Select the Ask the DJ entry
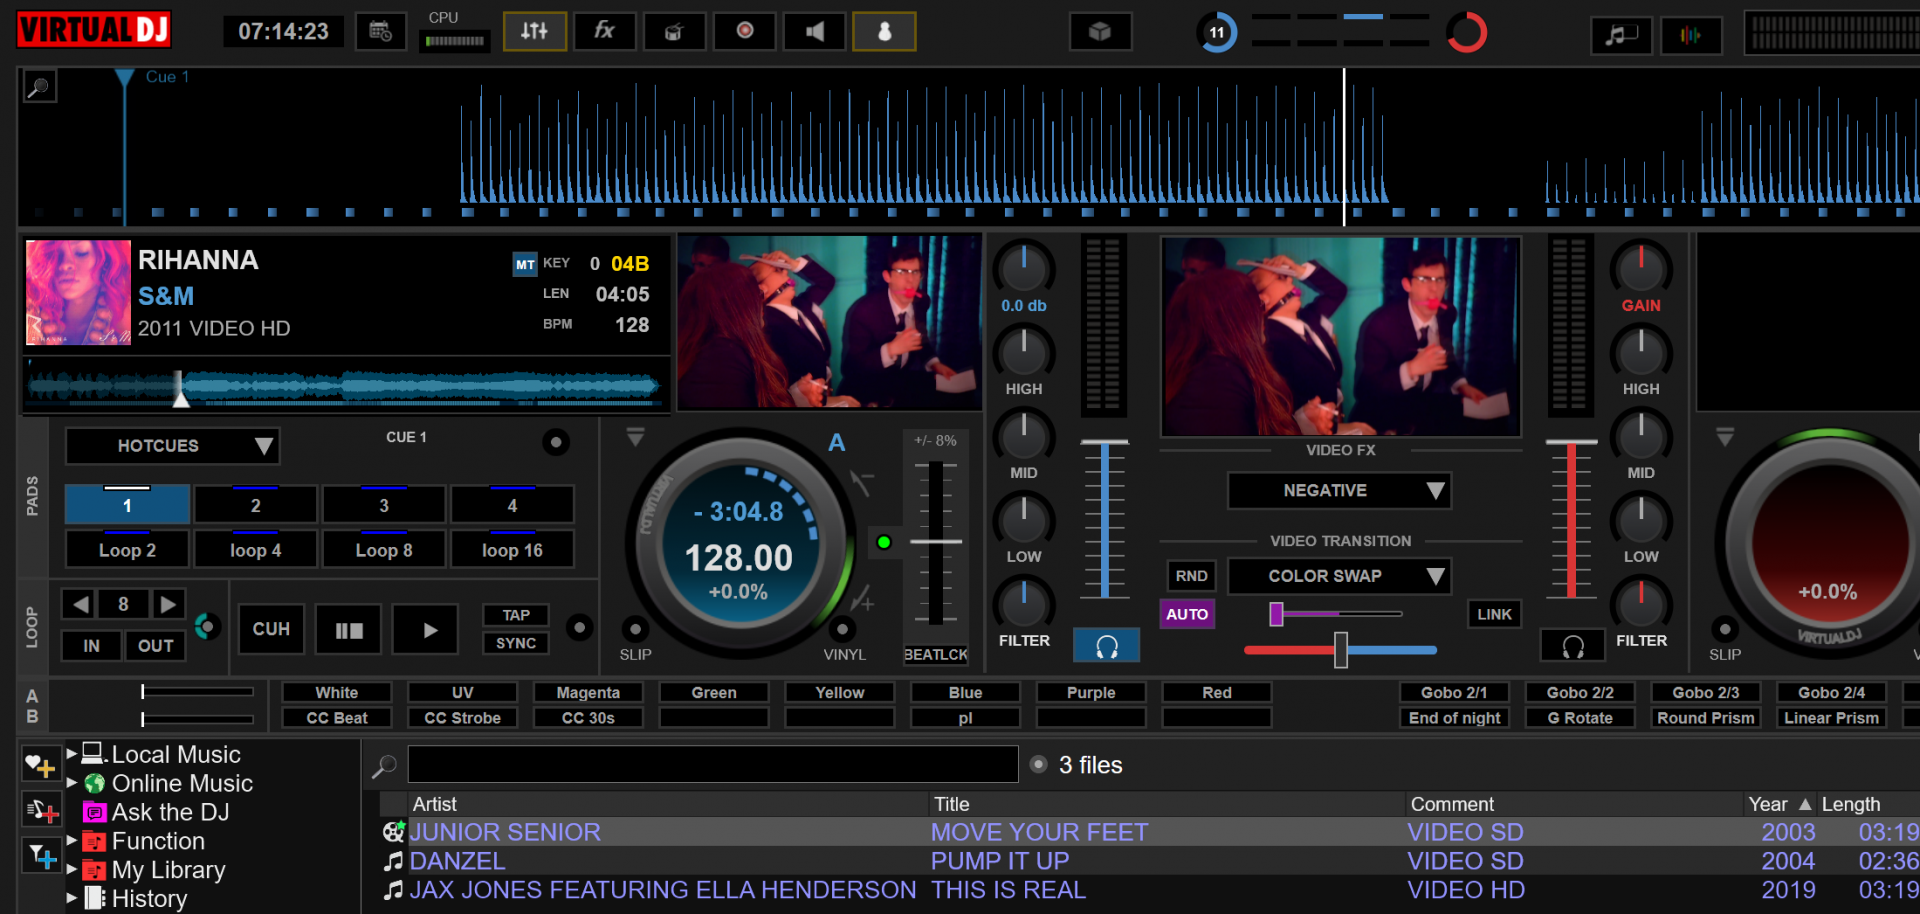The height and width of the screenshot is (914, 1920). (x=170, y=812)
